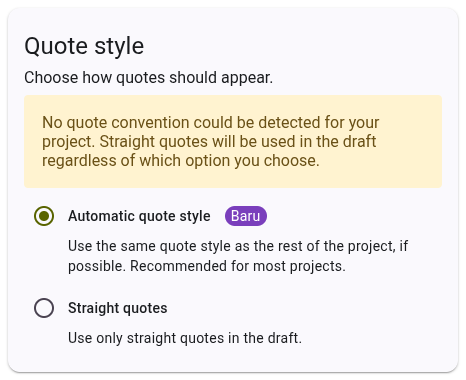The width and height of the screenshot is (466, 380).
Task: Click the yellow no-convention-detected warning banner
Action: coord(233,141)
